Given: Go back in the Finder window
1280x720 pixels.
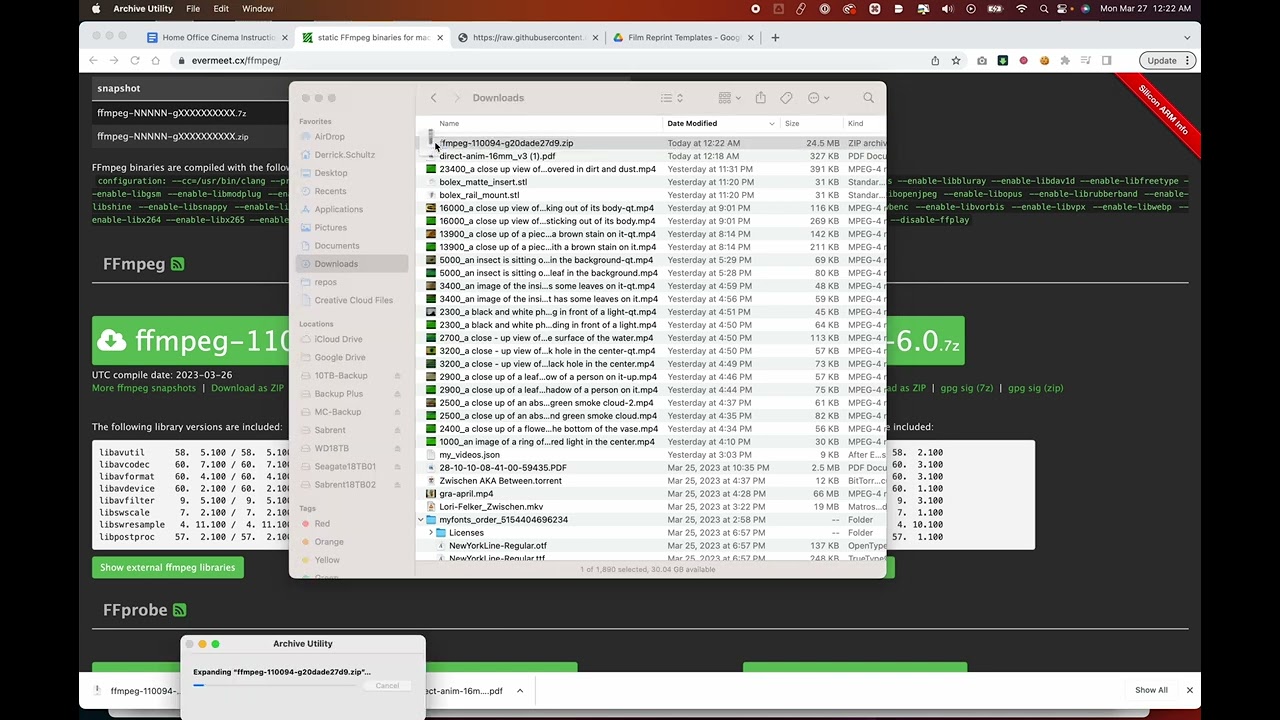Looking at the screenshot, I should [433, 98].
